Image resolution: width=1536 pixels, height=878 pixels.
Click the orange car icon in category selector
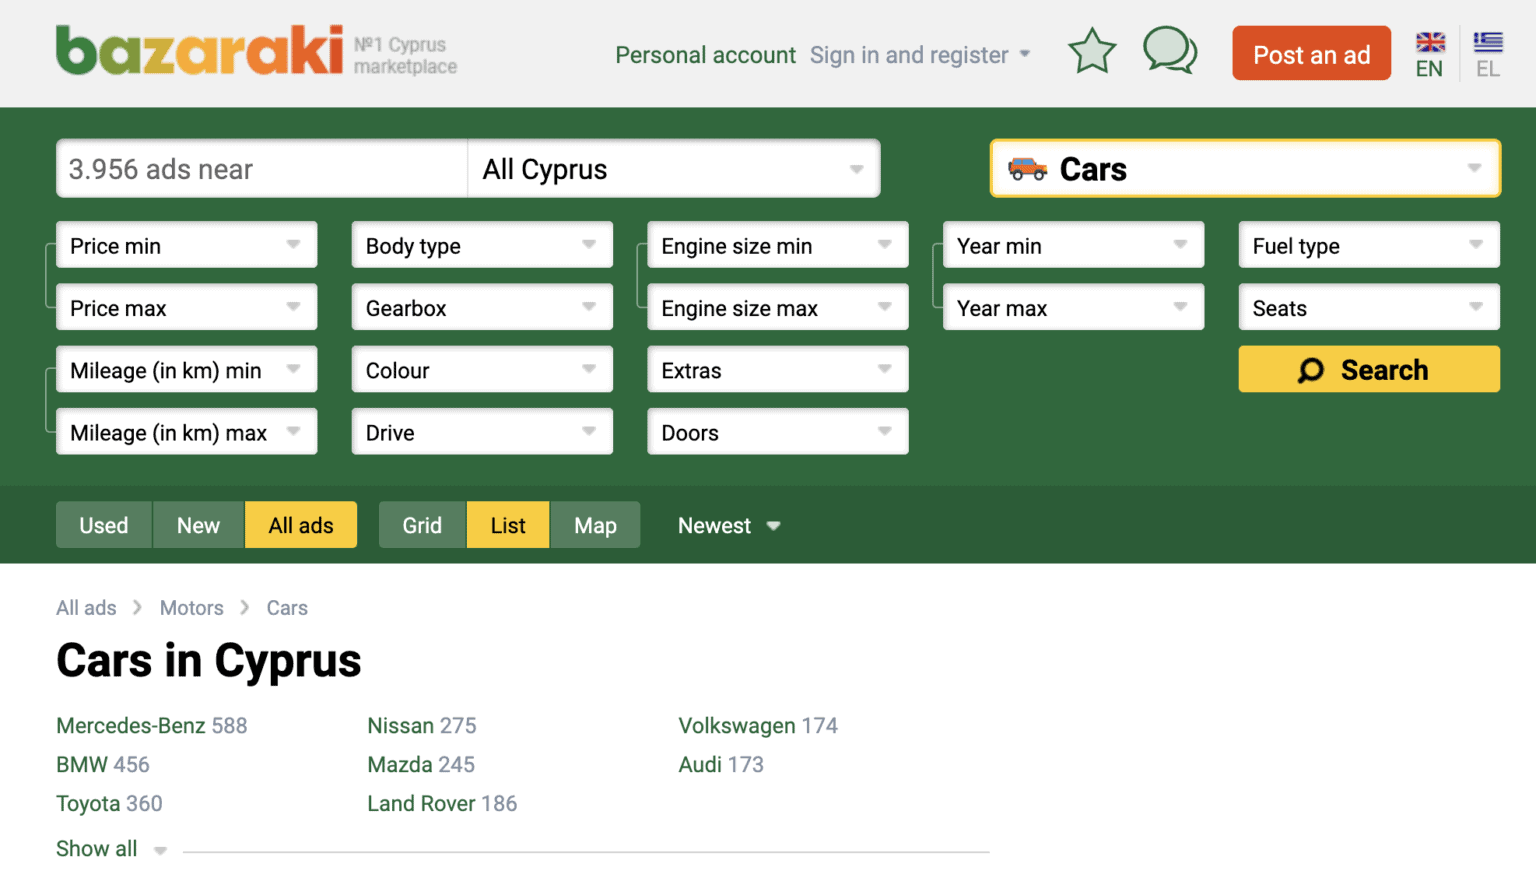tap(1028, 168)
